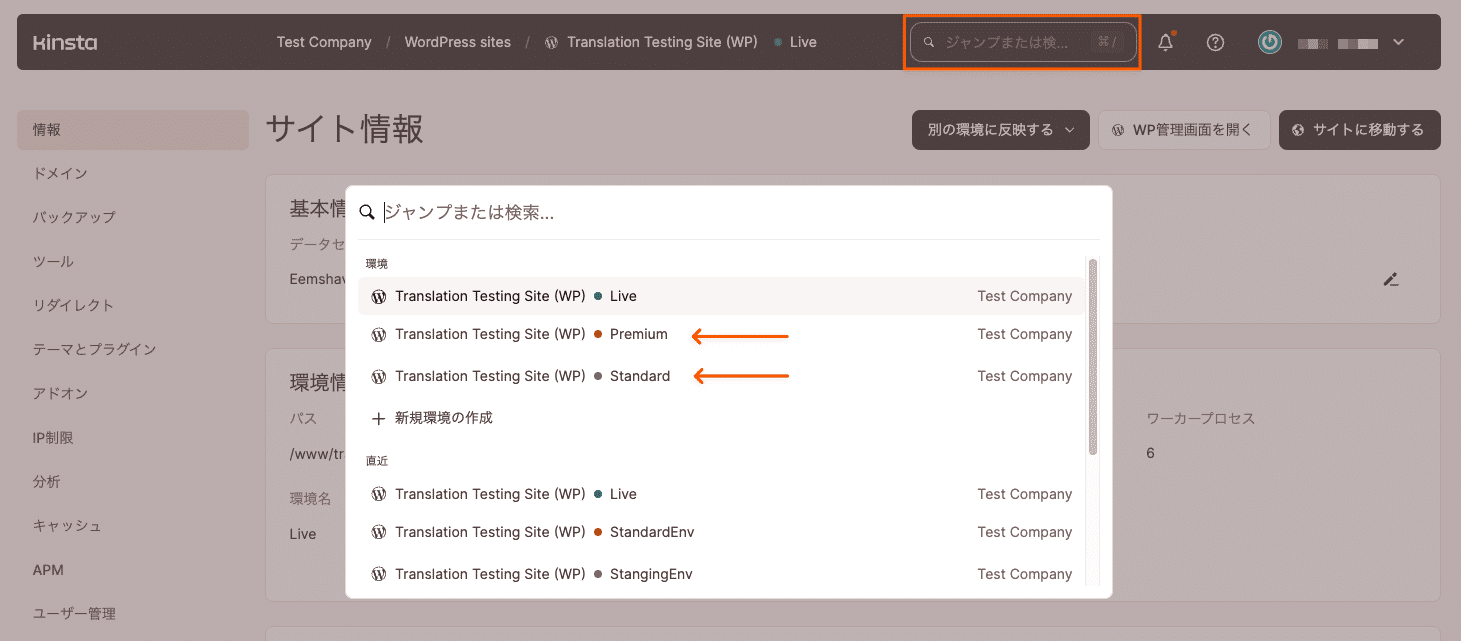Select 情報 in the sidebar

(x=133, y=130)
